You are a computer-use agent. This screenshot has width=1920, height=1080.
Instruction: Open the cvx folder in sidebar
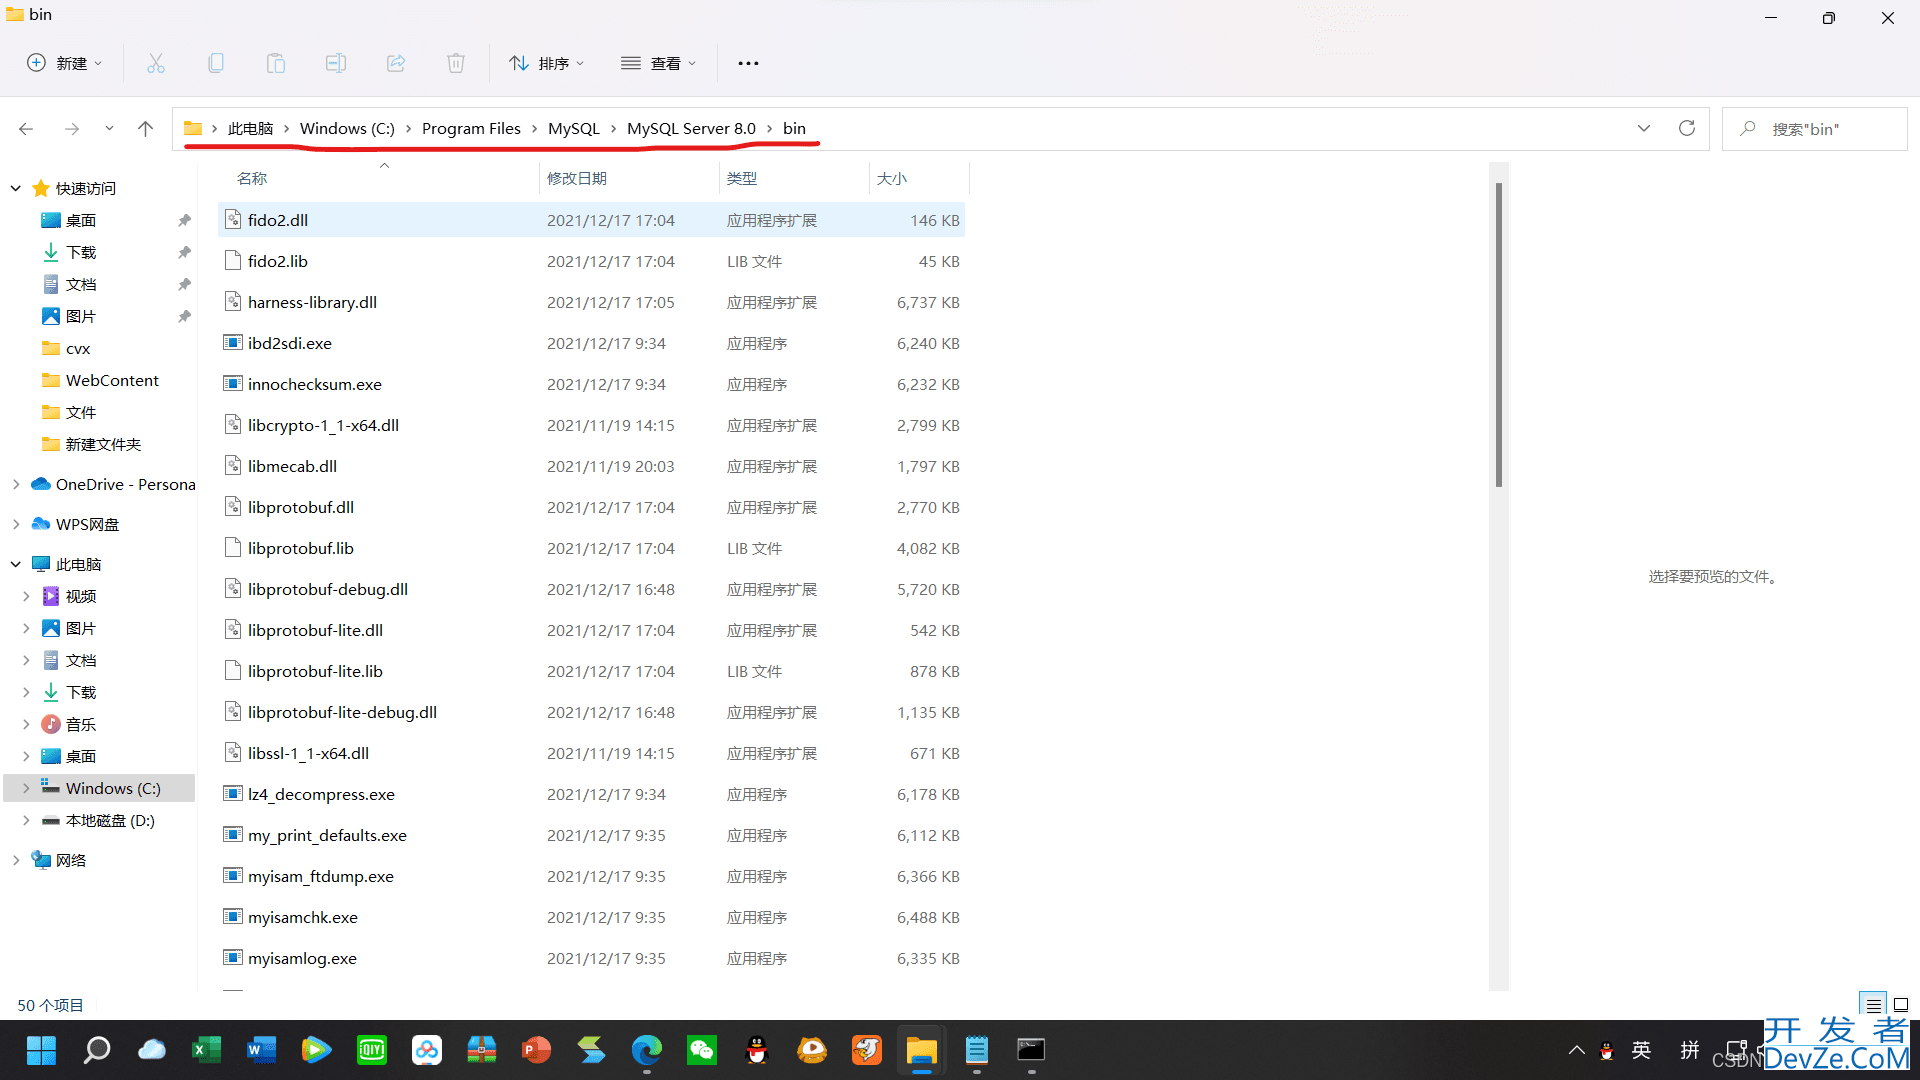pos(78,348)
